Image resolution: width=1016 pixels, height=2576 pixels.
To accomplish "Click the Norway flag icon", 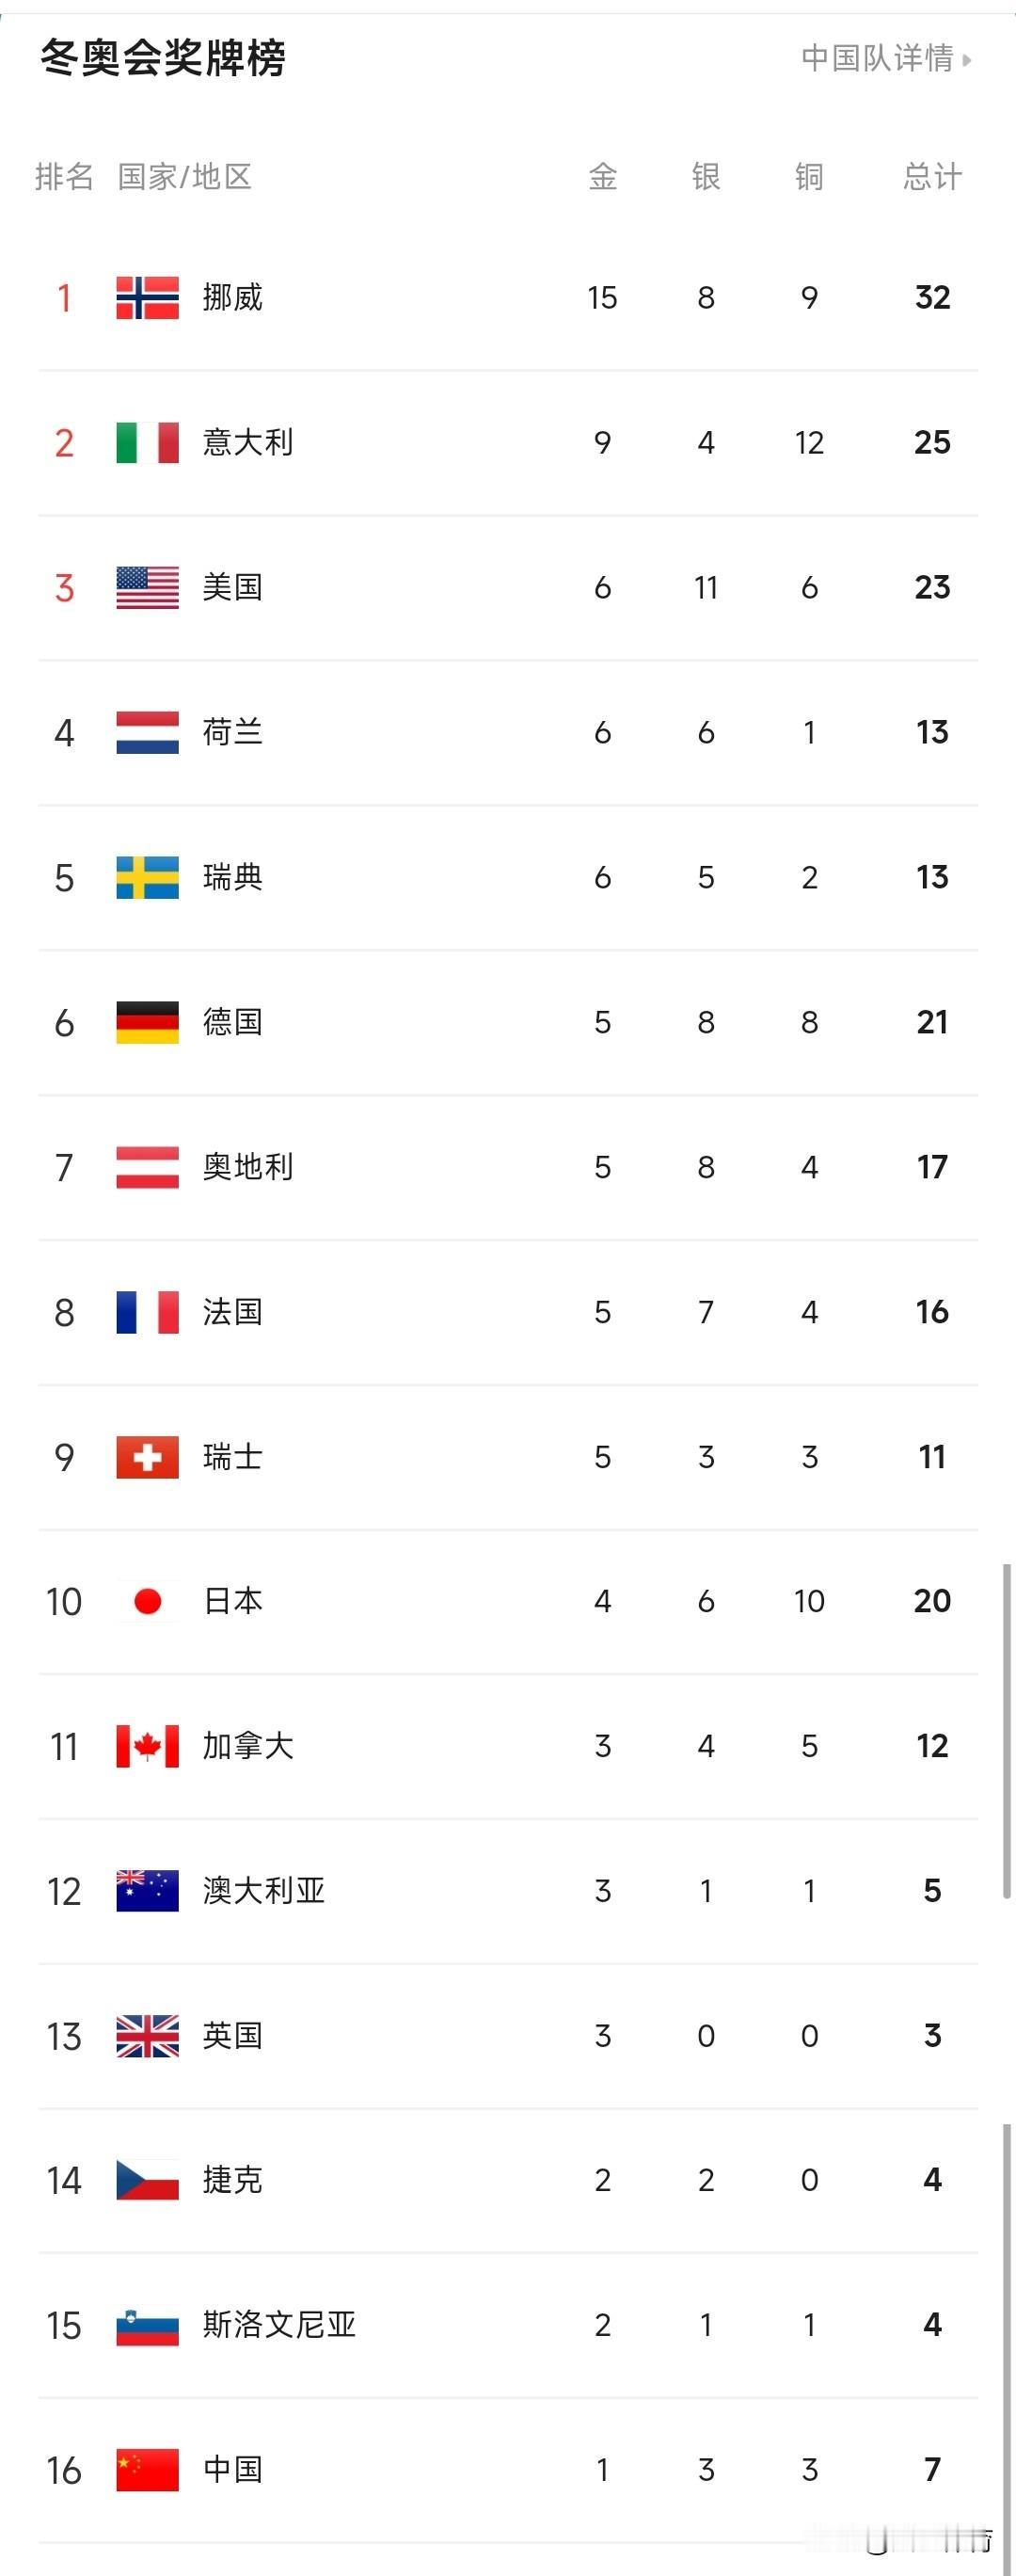I will click(x=147, y=297).
